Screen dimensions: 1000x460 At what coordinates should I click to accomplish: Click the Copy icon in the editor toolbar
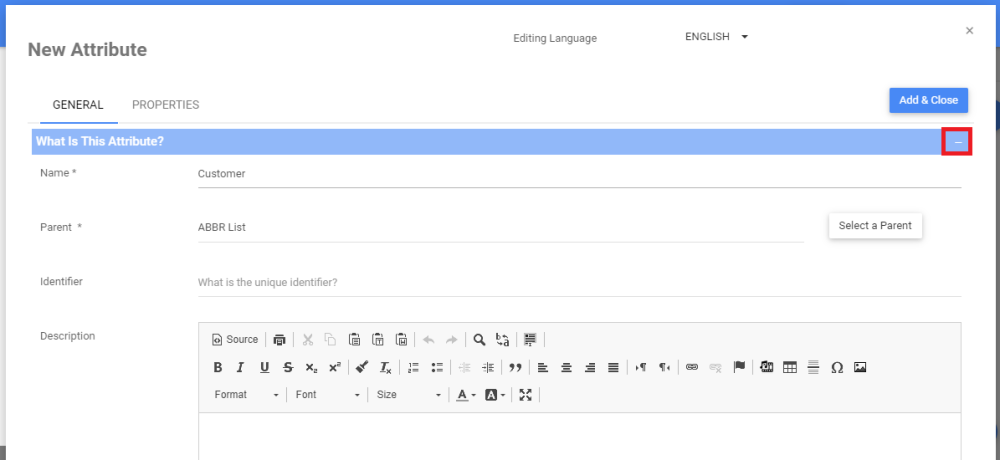pyautogui.click(x=330, y=339)
